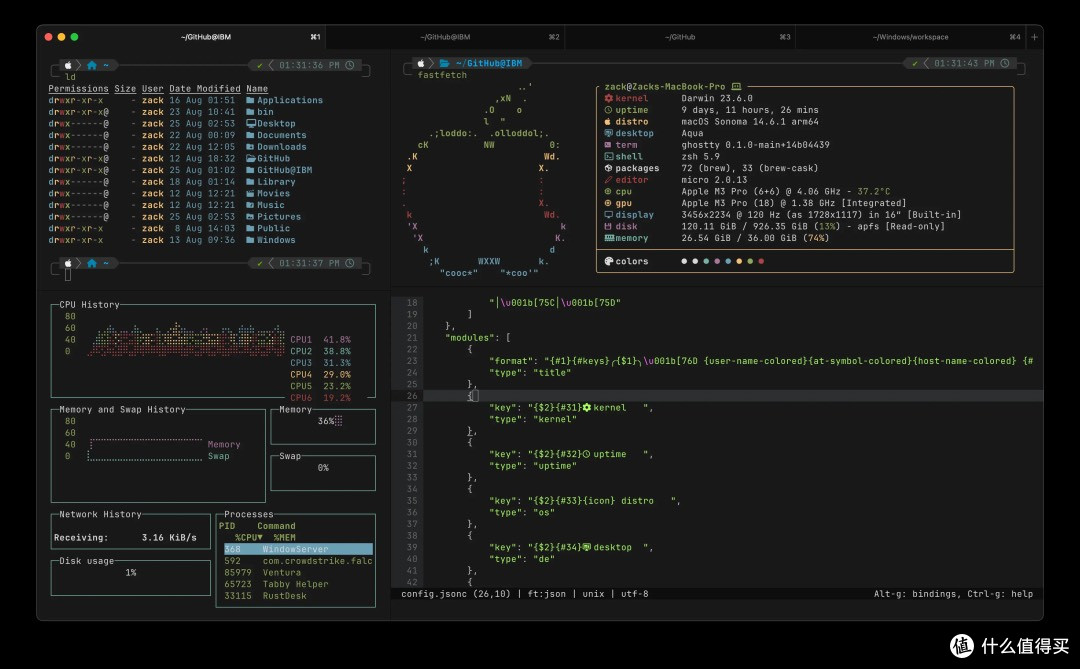Viewport: 1080px width, 669px height.
Task: Sort processes by %MEM column header
Action: (x=284, y=537)
